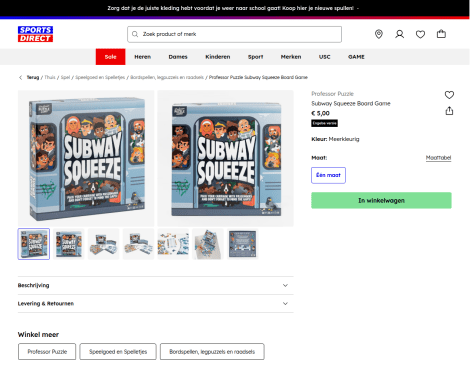Focus the 'Zoek product of merk' search field

coord(234,34)
